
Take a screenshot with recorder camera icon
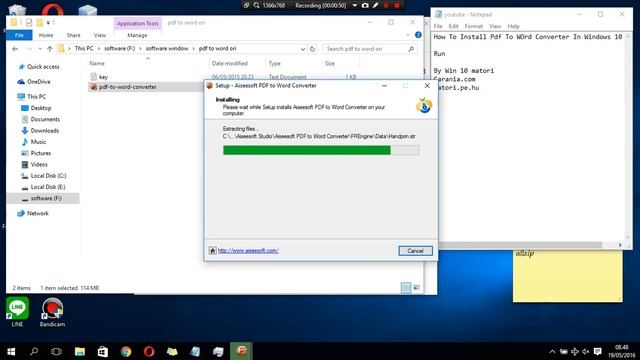365,5
